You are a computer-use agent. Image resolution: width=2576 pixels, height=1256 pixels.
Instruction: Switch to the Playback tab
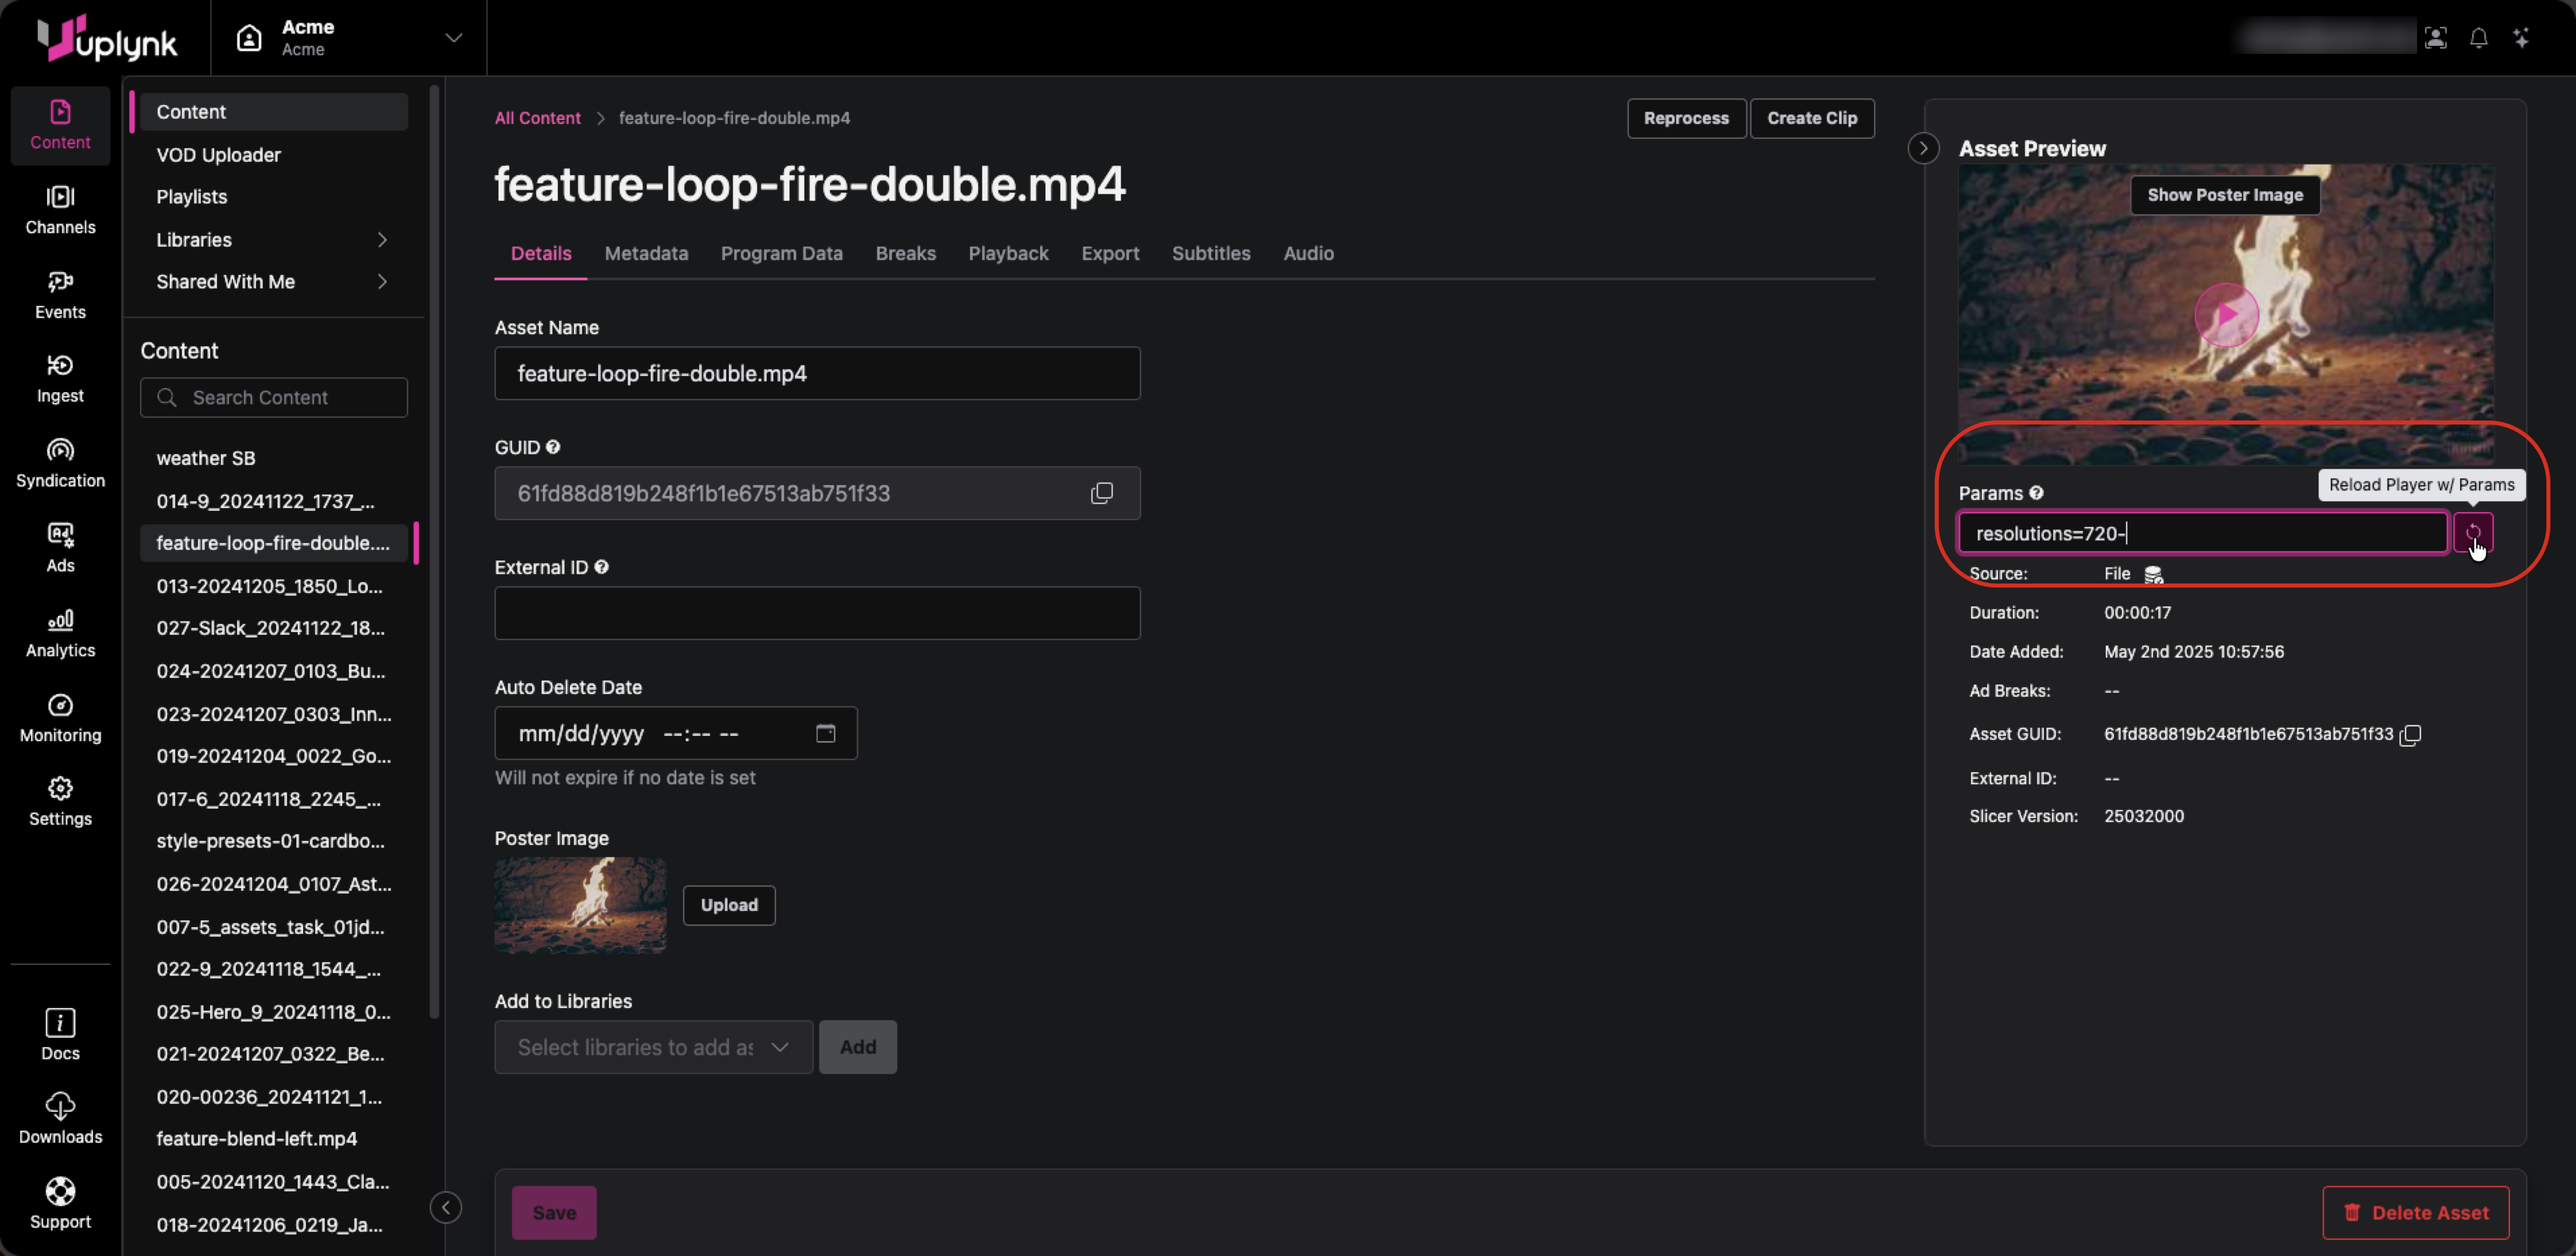tap(1008, 254)
